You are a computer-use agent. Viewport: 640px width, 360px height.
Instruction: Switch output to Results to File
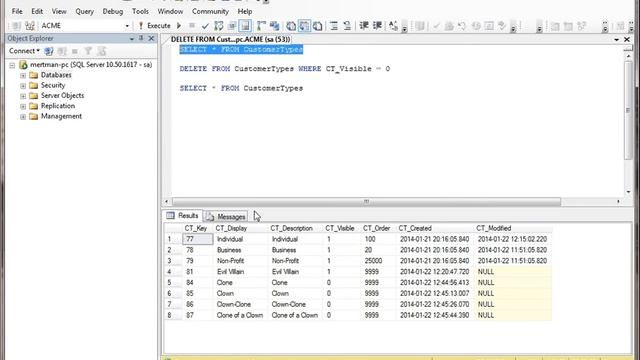click(x=317, y=26)
